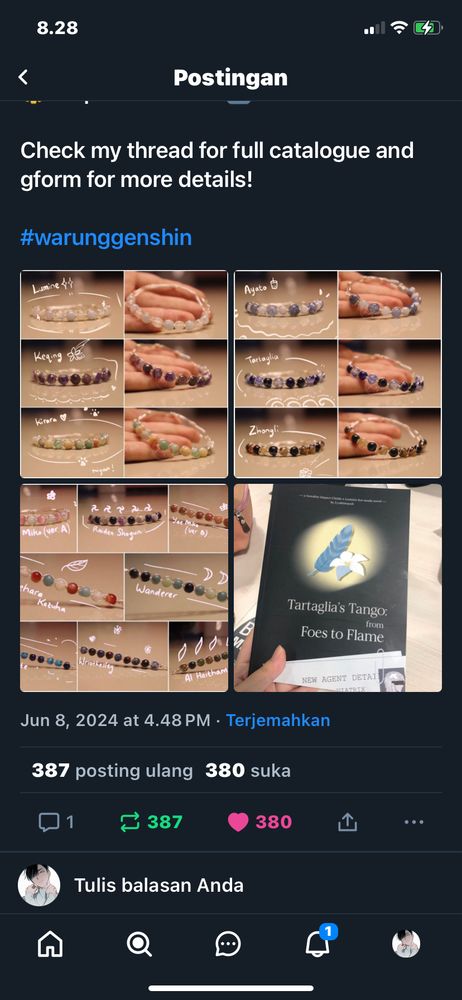Unlike the post via pink heart icon
Viewport: 462px width, 1000px height.
[238, 822]
